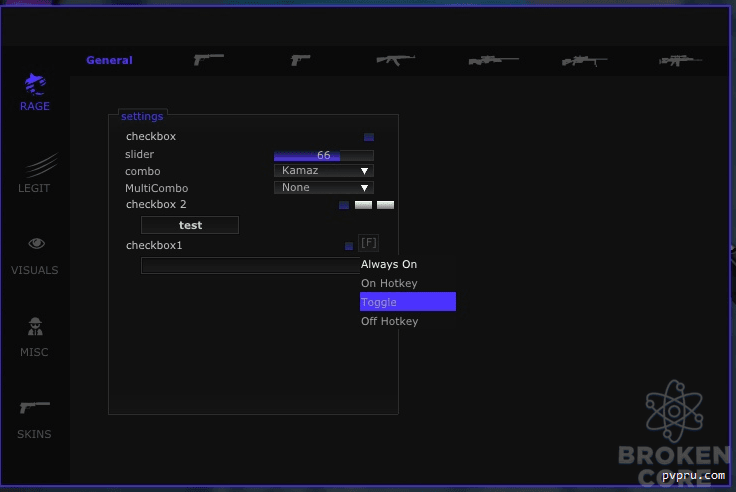Click the [F] hotkey bind button

(x=368, y=243)
